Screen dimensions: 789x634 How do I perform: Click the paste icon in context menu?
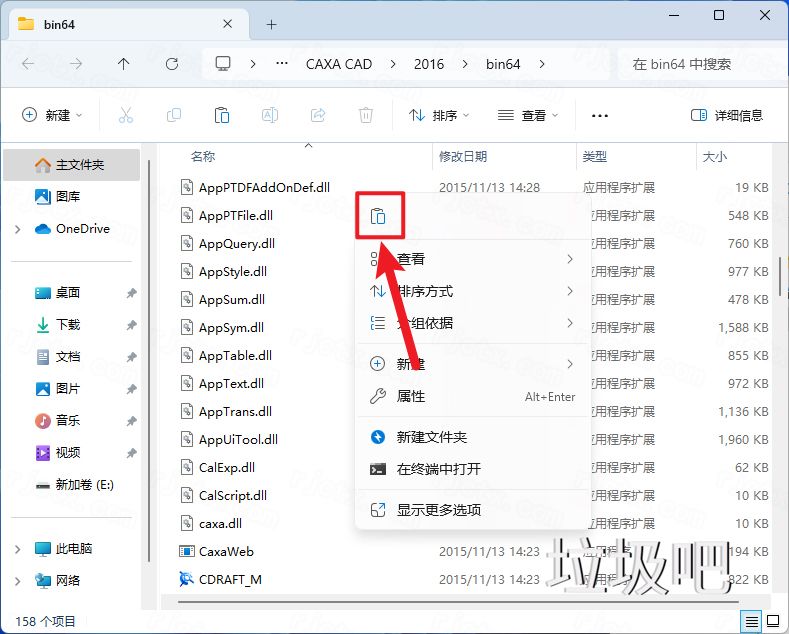(378, 216)
